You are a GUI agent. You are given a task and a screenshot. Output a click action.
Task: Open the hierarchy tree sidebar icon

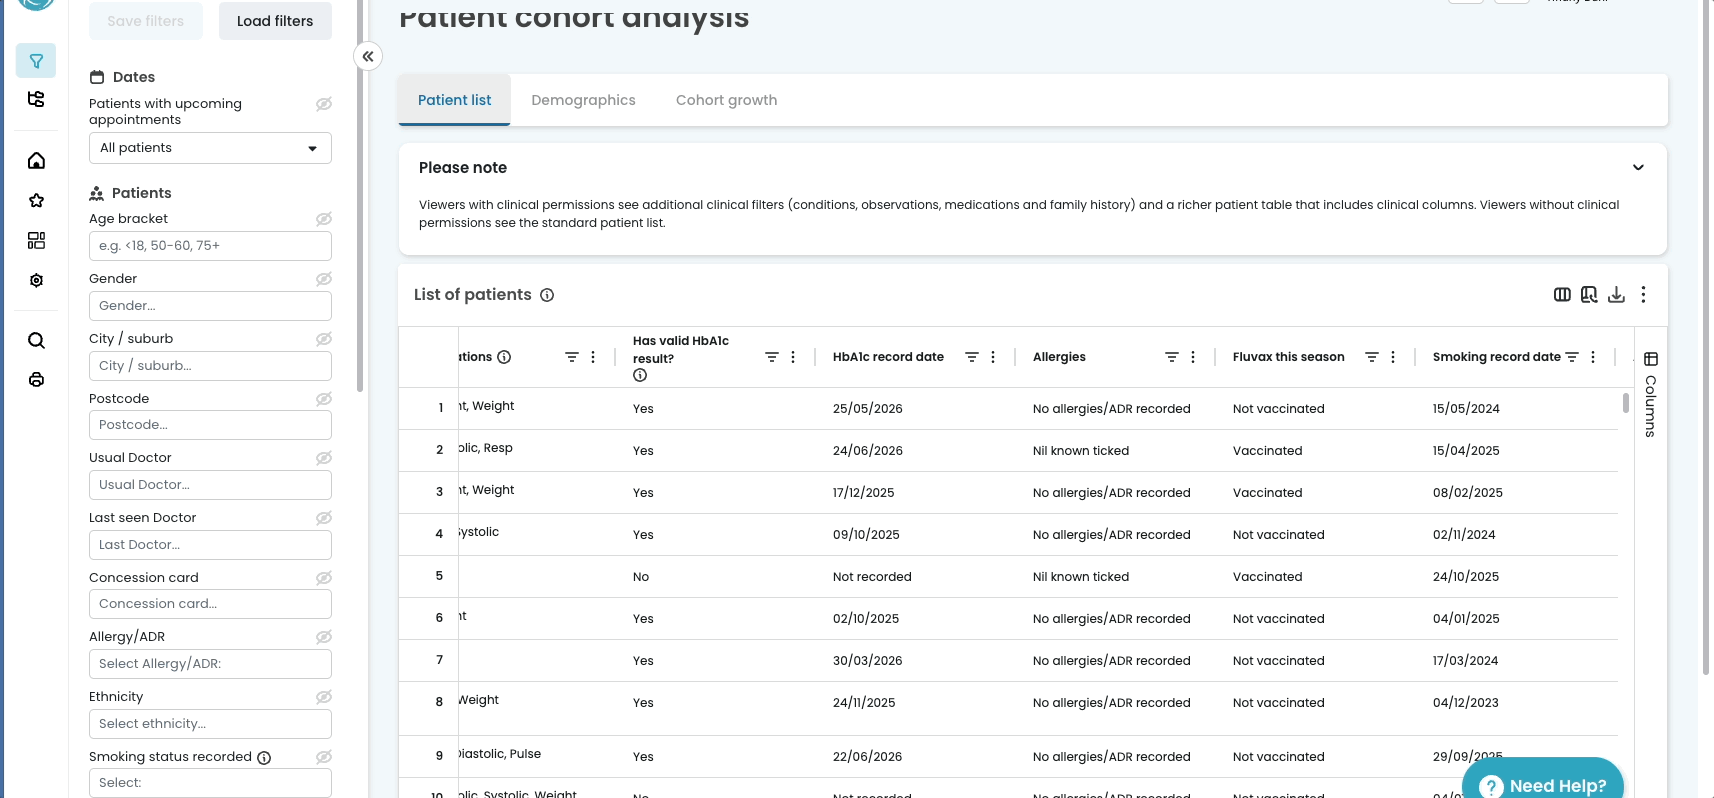pyautogui.click(x=36, y=99)
